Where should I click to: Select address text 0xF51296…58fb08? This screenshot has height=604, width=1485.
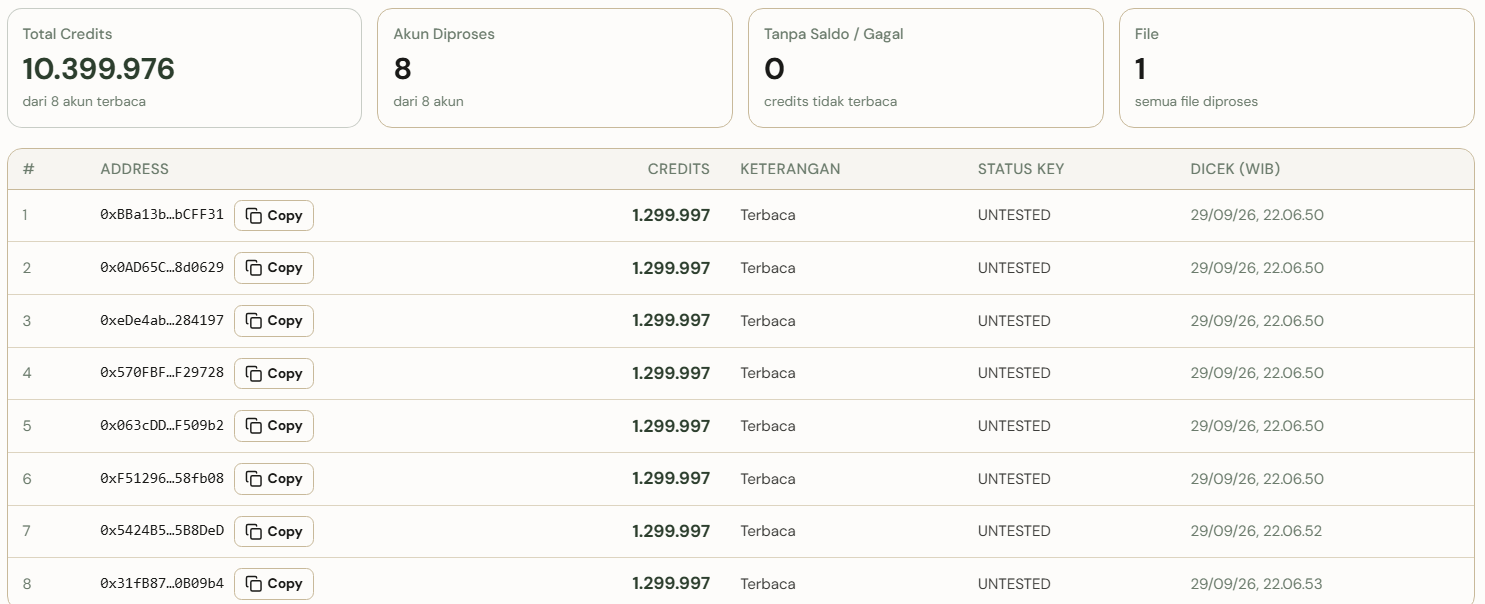[162, 479]
